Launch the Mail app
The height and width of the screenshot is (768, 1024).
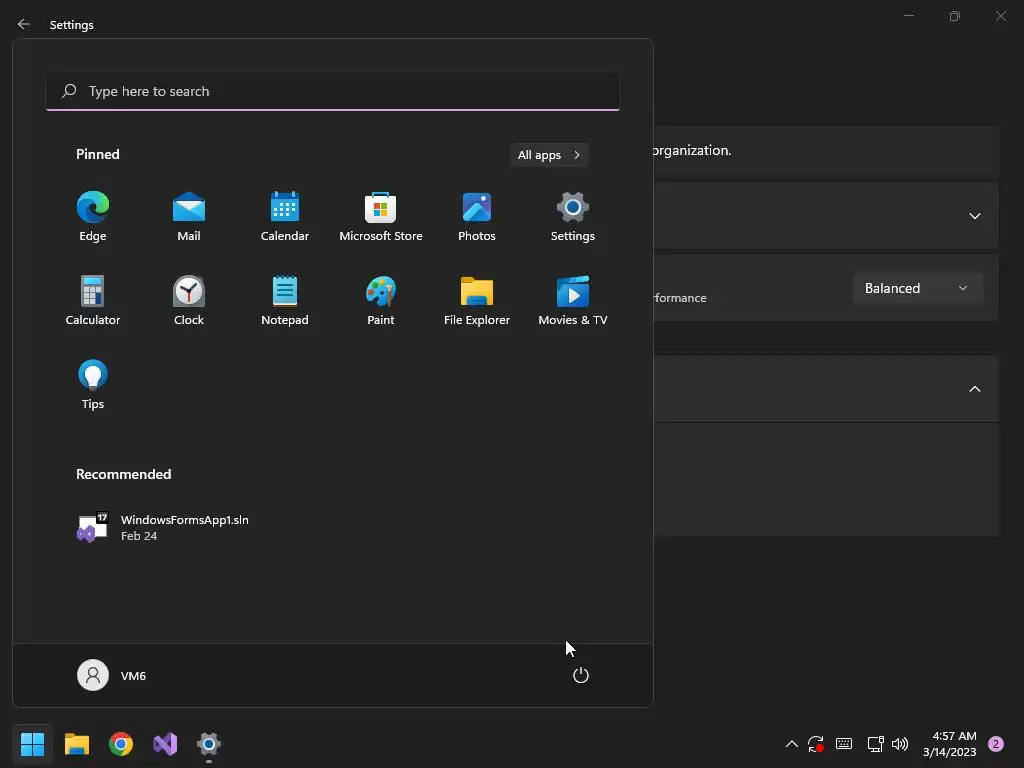(x=189, y=217)
